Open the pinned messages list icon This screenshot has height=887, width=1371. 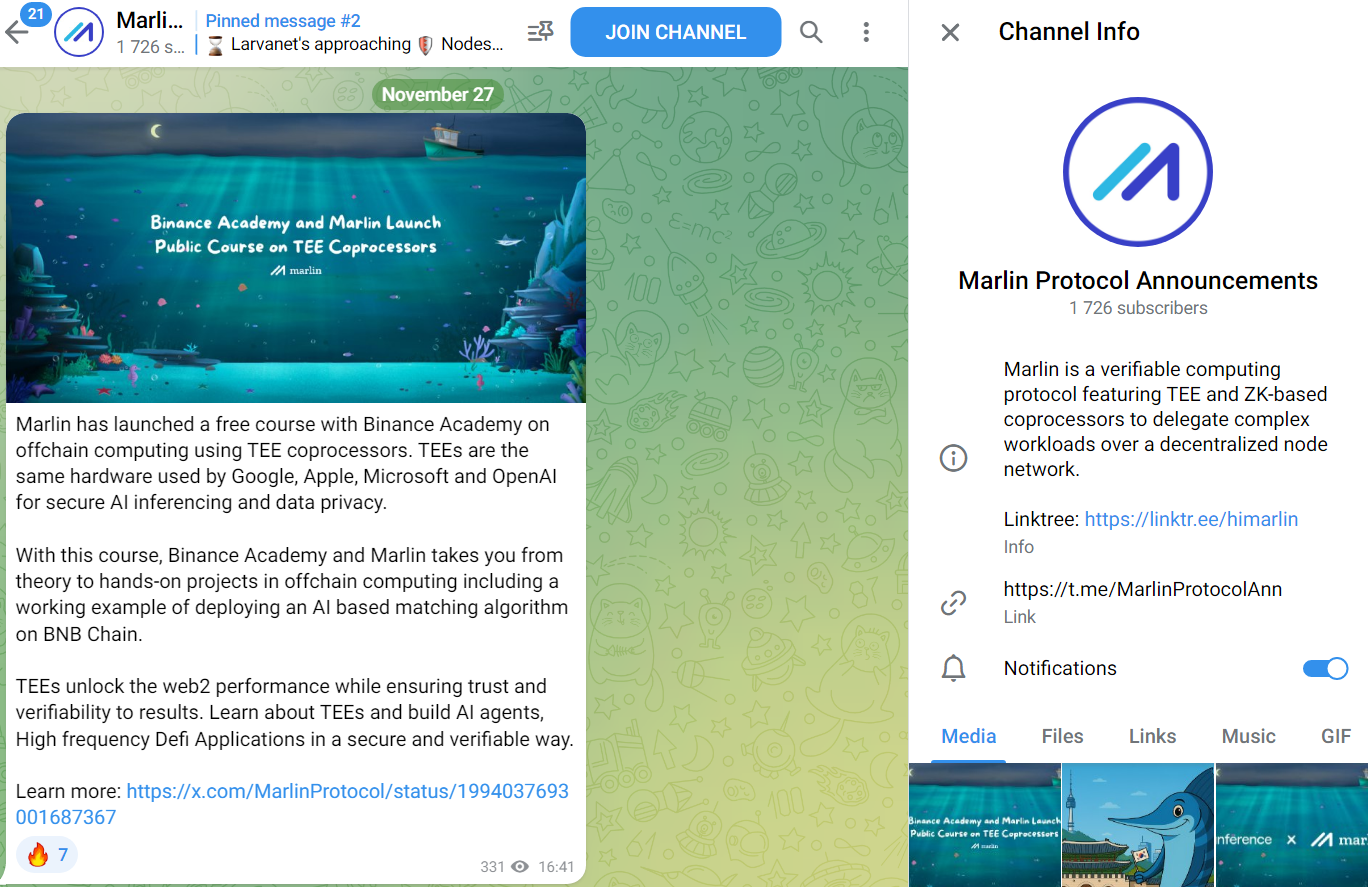(540, 32)
